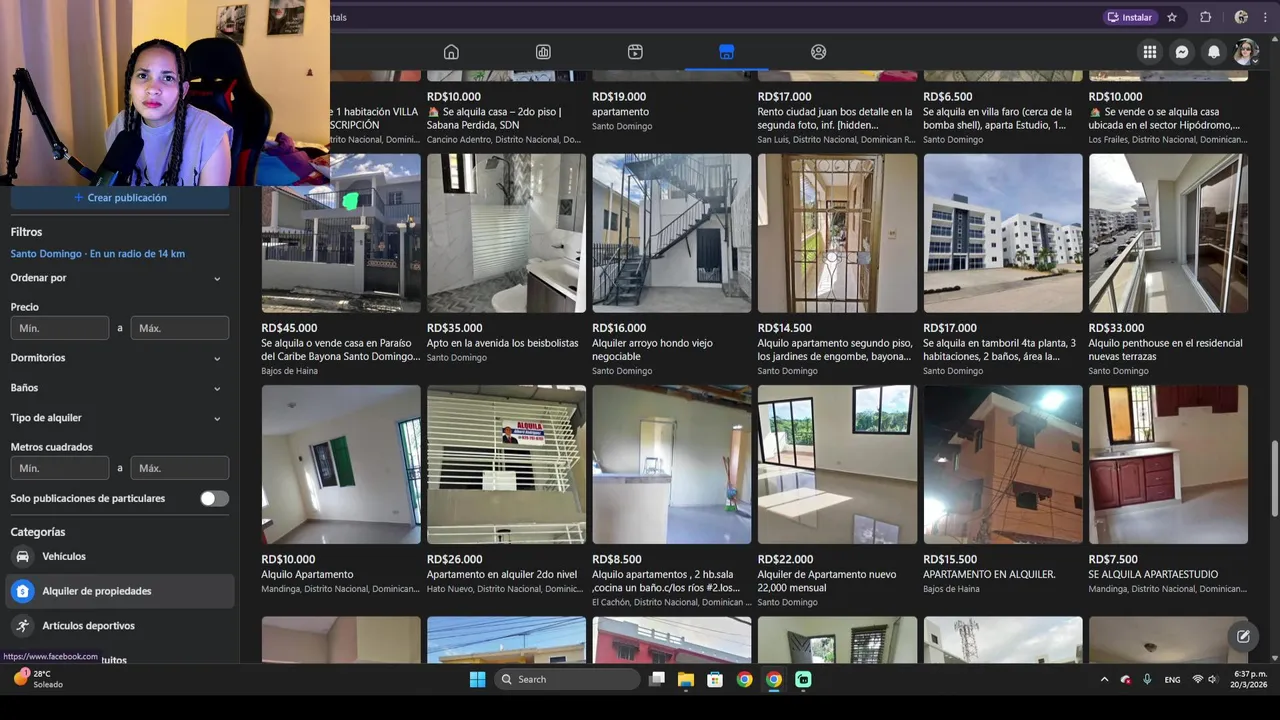Click Crear publicación button
This screenshot has height=720, width=1280.
(x=120, y=198)
